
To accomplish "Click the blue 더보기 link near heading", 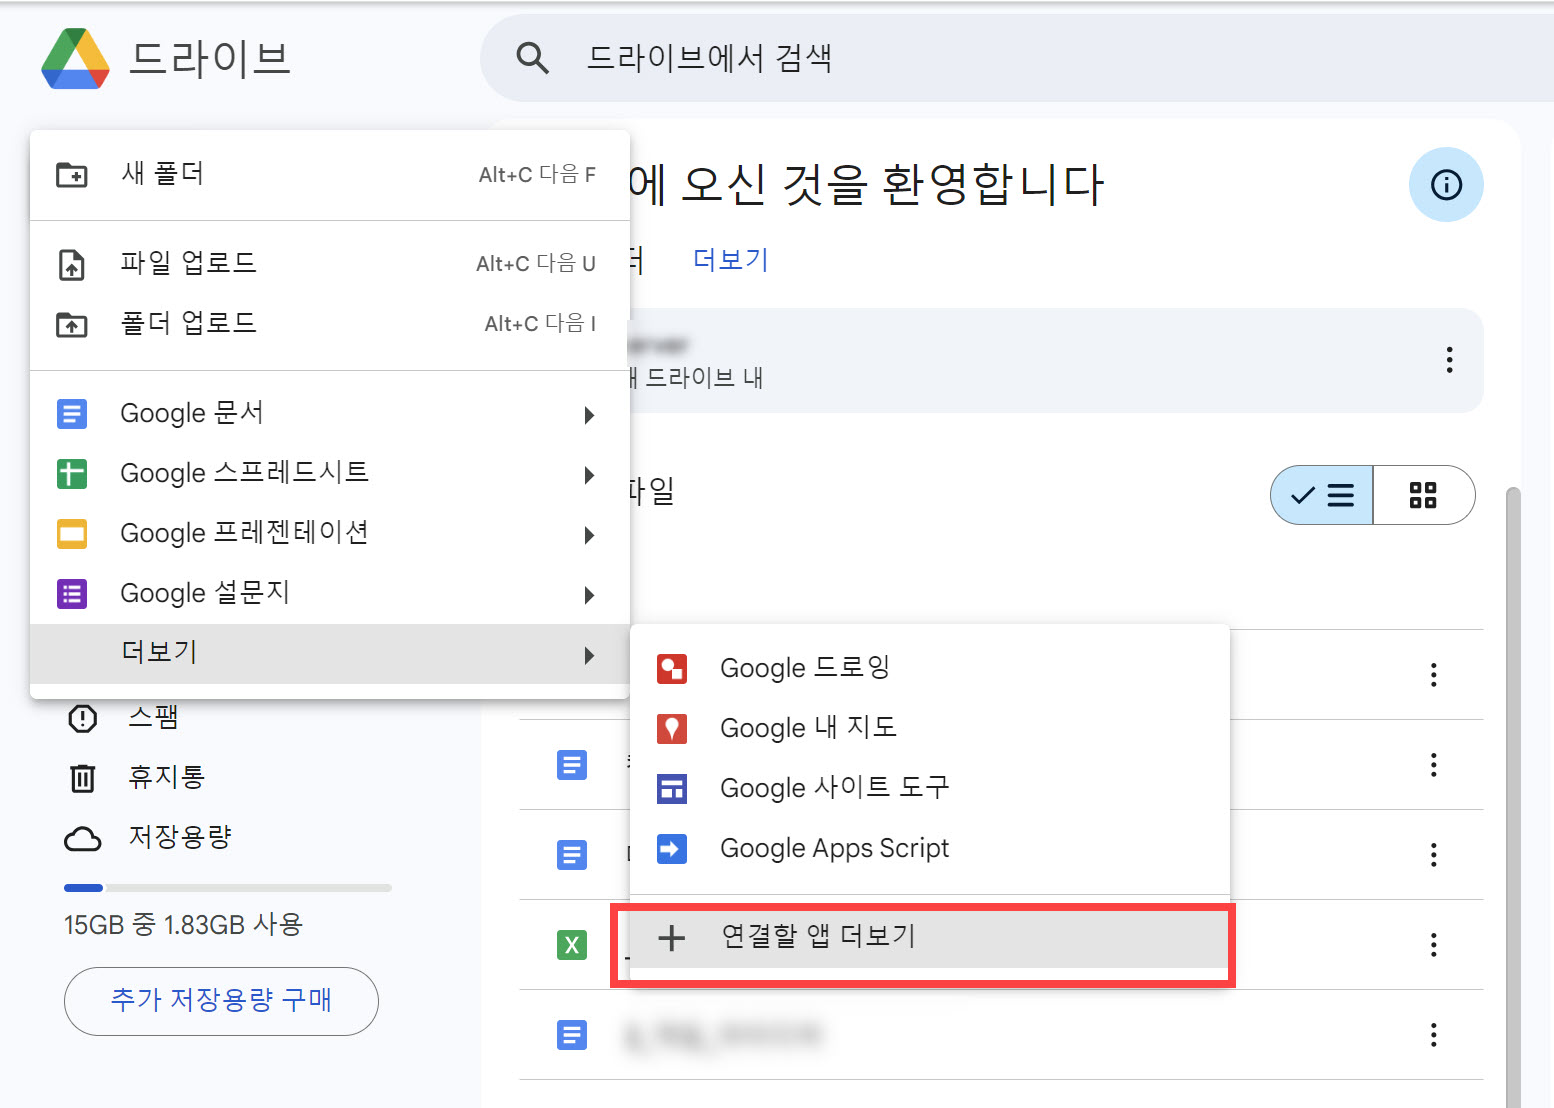I will click(731, 260).
